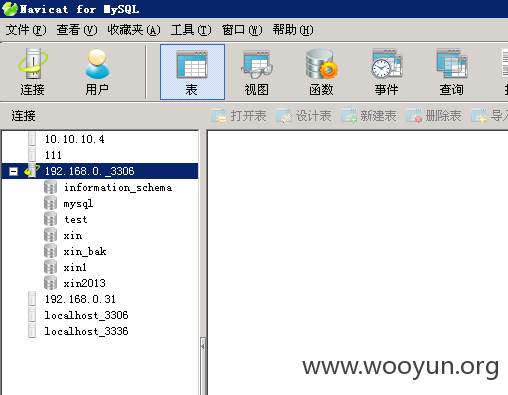Click server icon next to 192.168.0.31

click(x=32, y=299)
